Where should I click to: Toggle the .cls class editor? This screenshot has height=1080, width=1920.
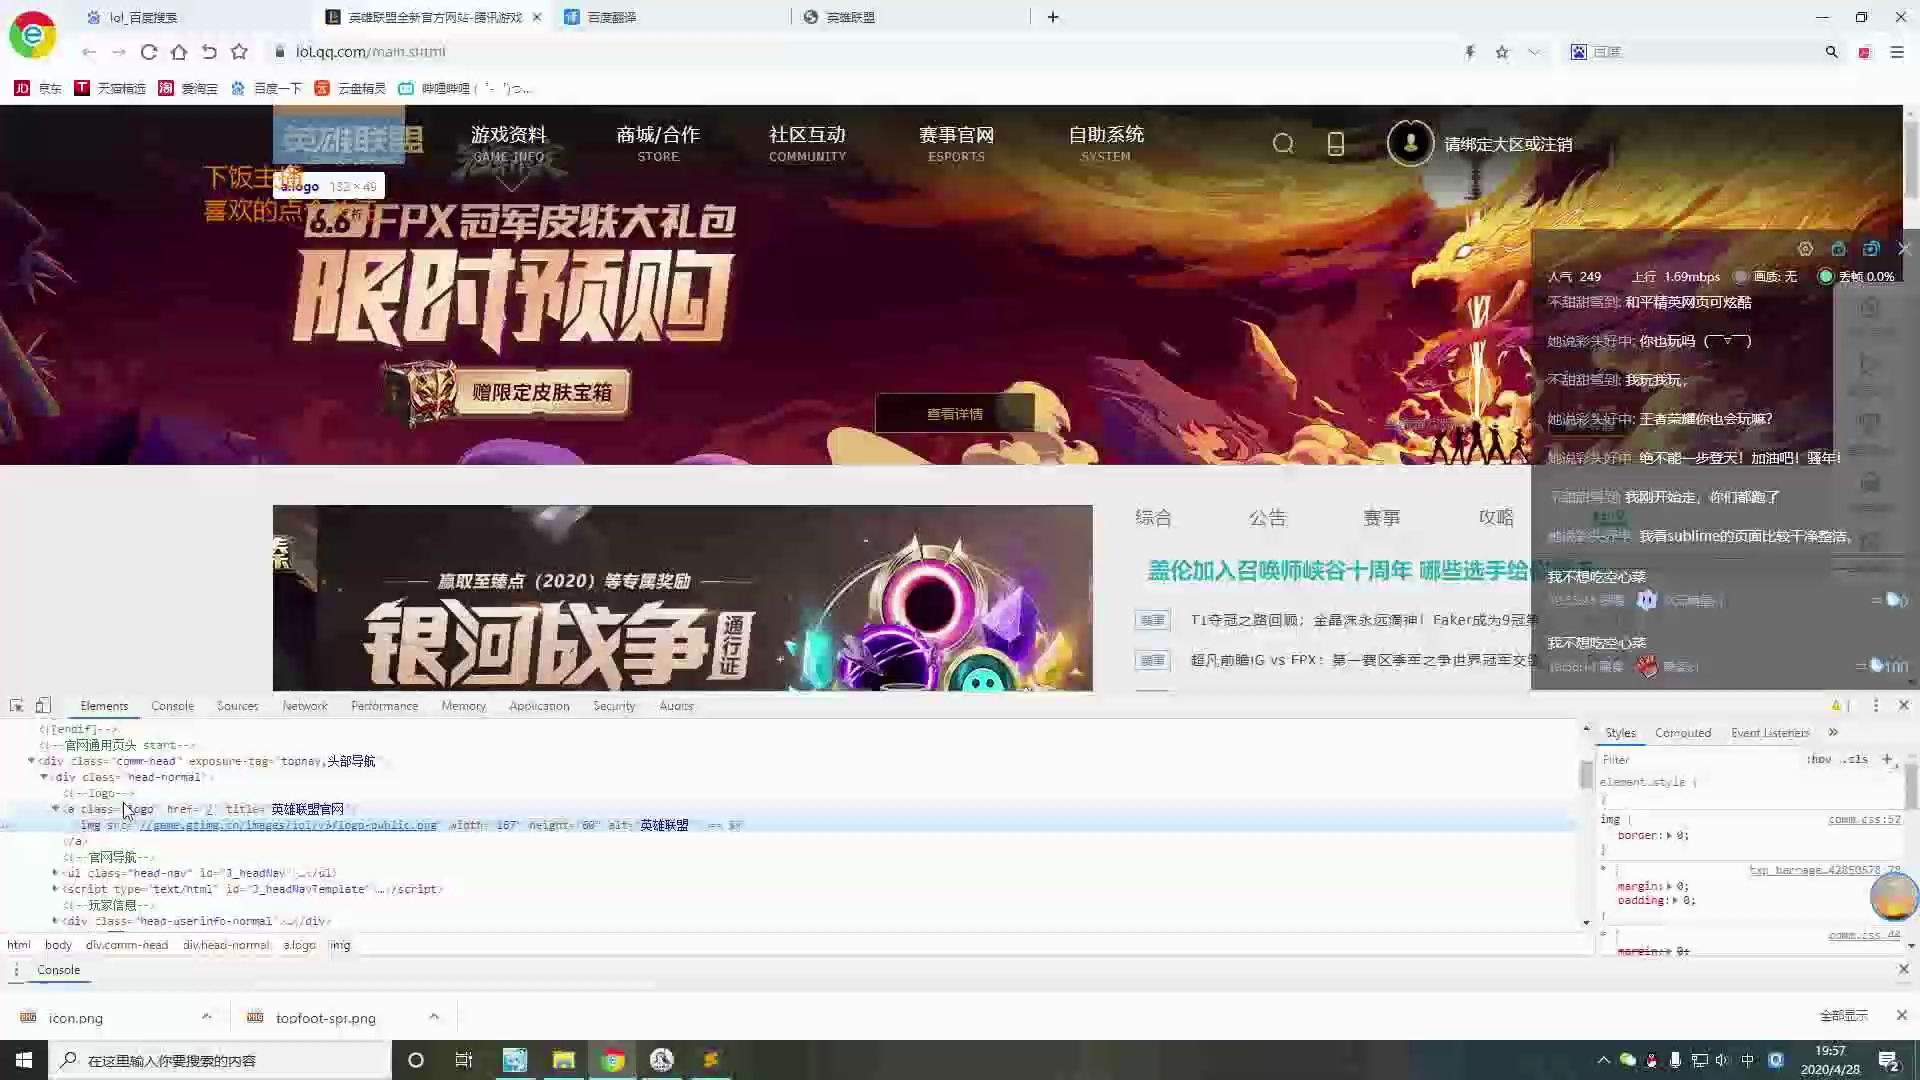[x=1856, y=759]
